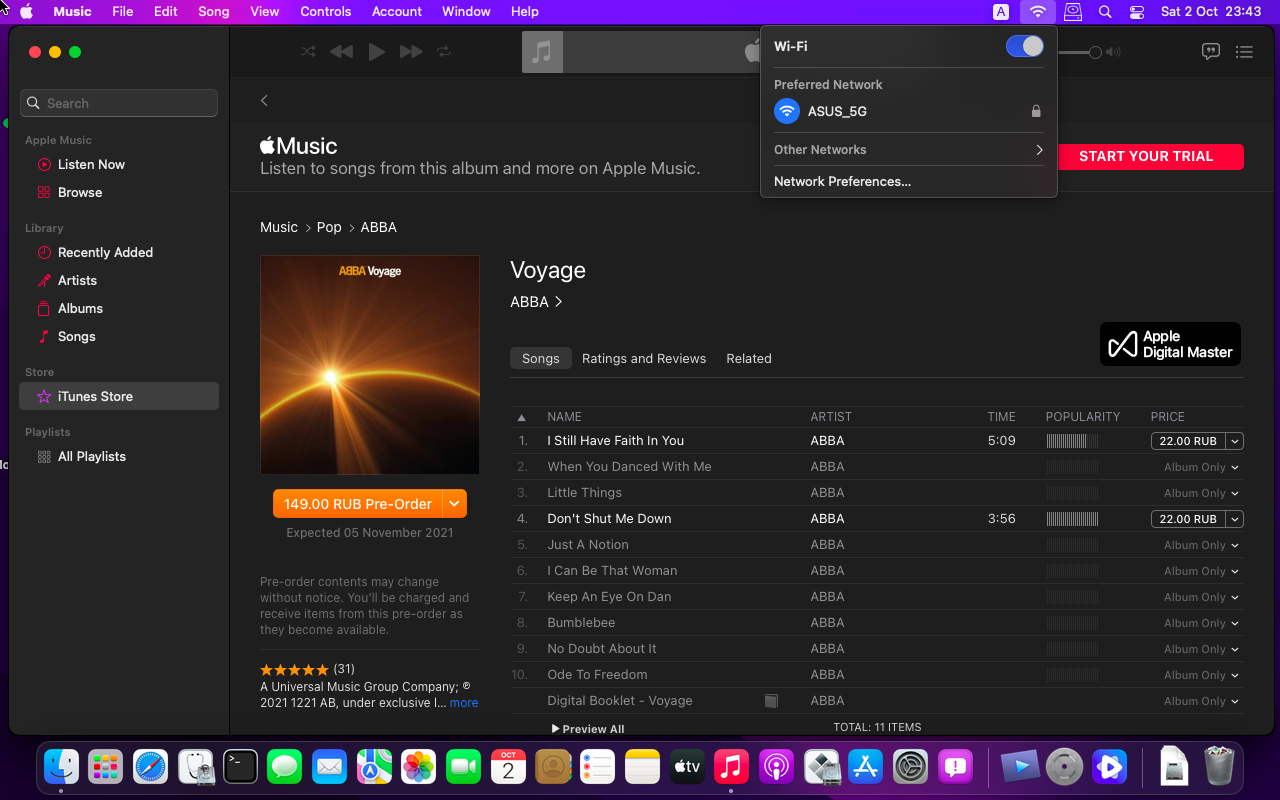Open the Digital Booklet icon
Image resolution: width=1280 pixels, height=800 pixels.
(x=771, y=701)
